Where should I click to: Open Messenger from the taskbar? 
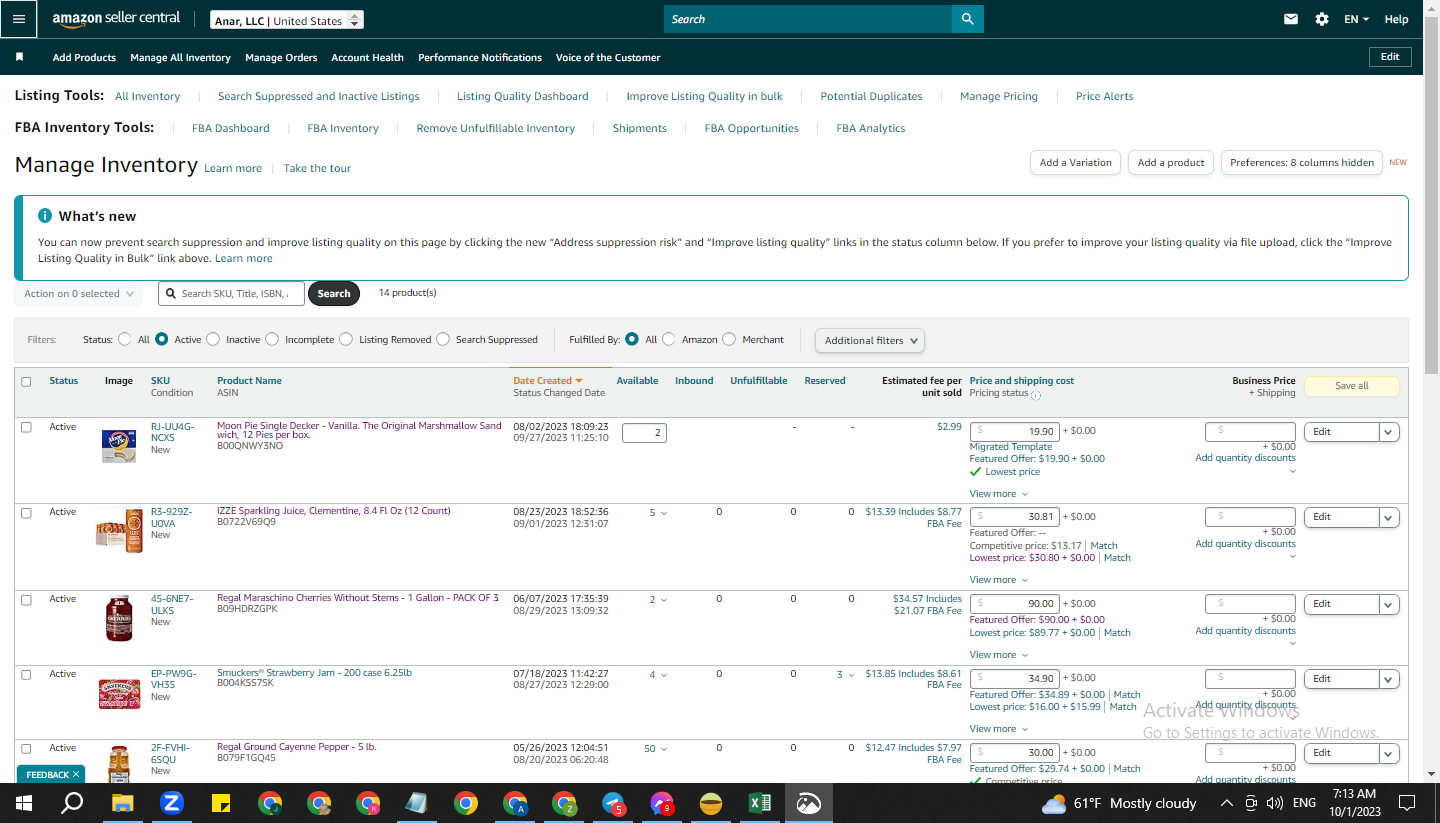[662, 803]
